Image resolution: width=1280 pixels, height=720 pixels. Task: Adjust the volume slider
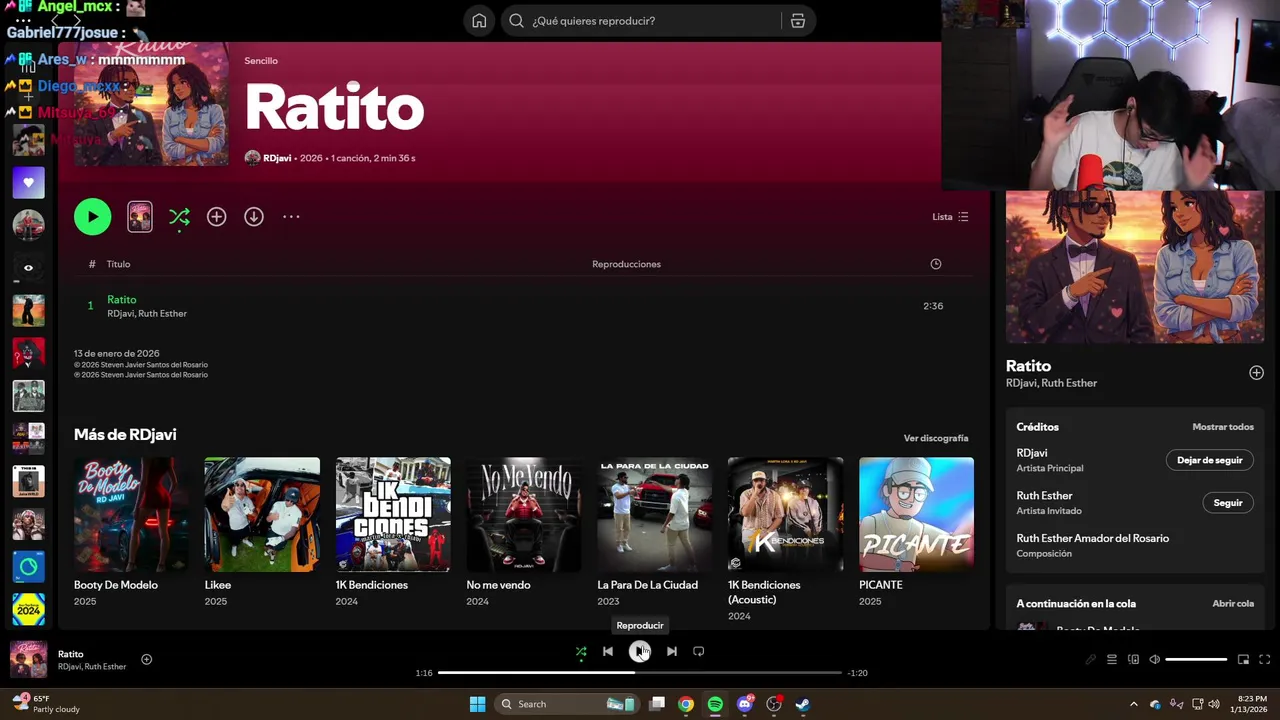coord(1196,660)
